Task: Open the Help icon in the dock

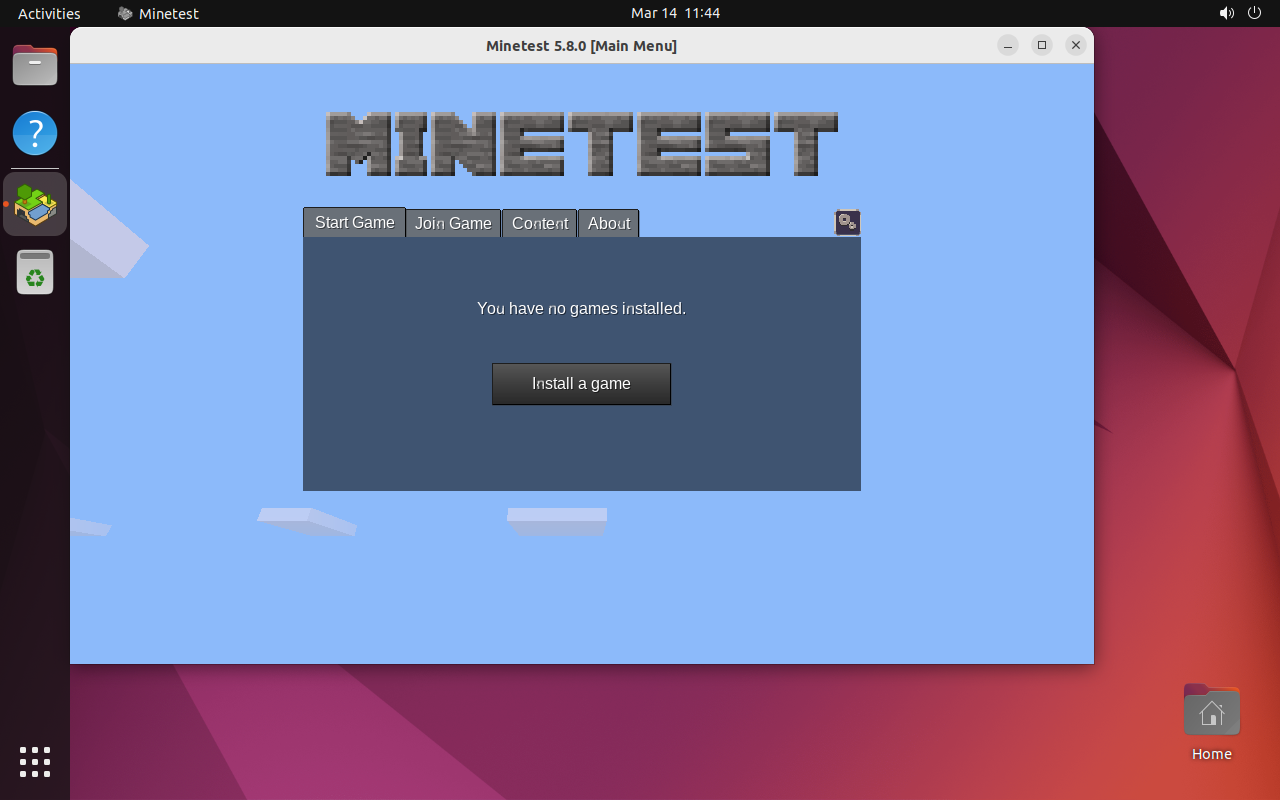Action: click(35, 132)
